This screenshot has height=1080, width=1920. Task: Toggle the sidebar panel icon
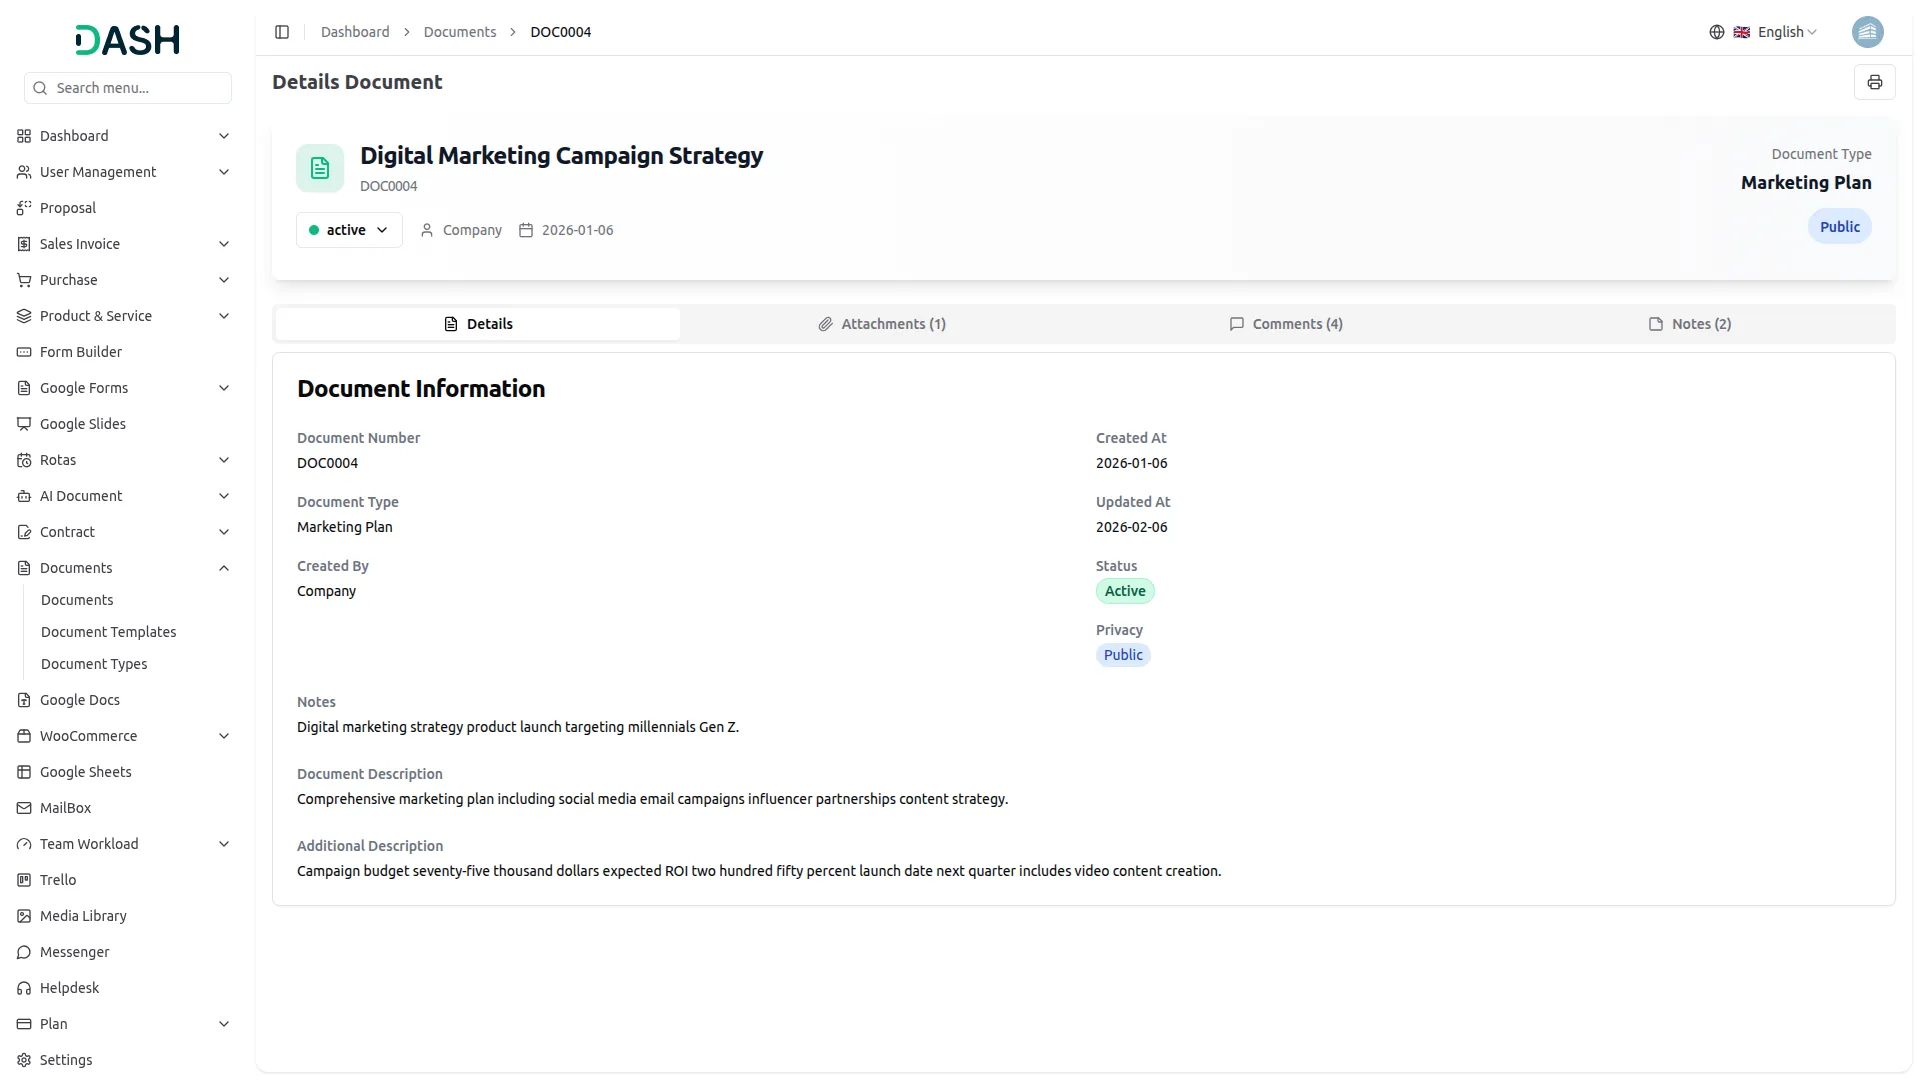282,32
